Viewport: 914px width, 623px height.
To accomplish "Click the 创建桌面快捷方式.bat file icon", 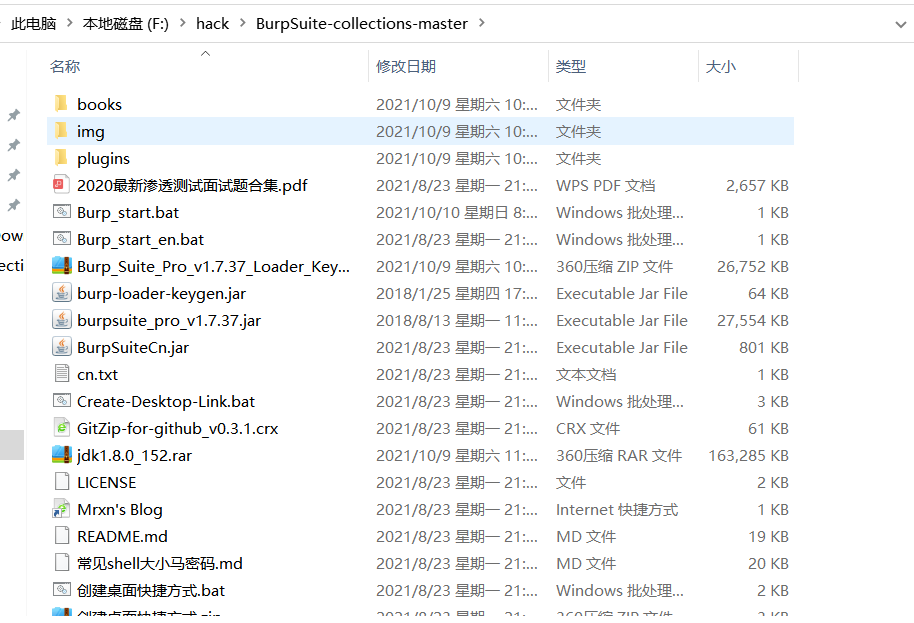I will click(61, 589).
